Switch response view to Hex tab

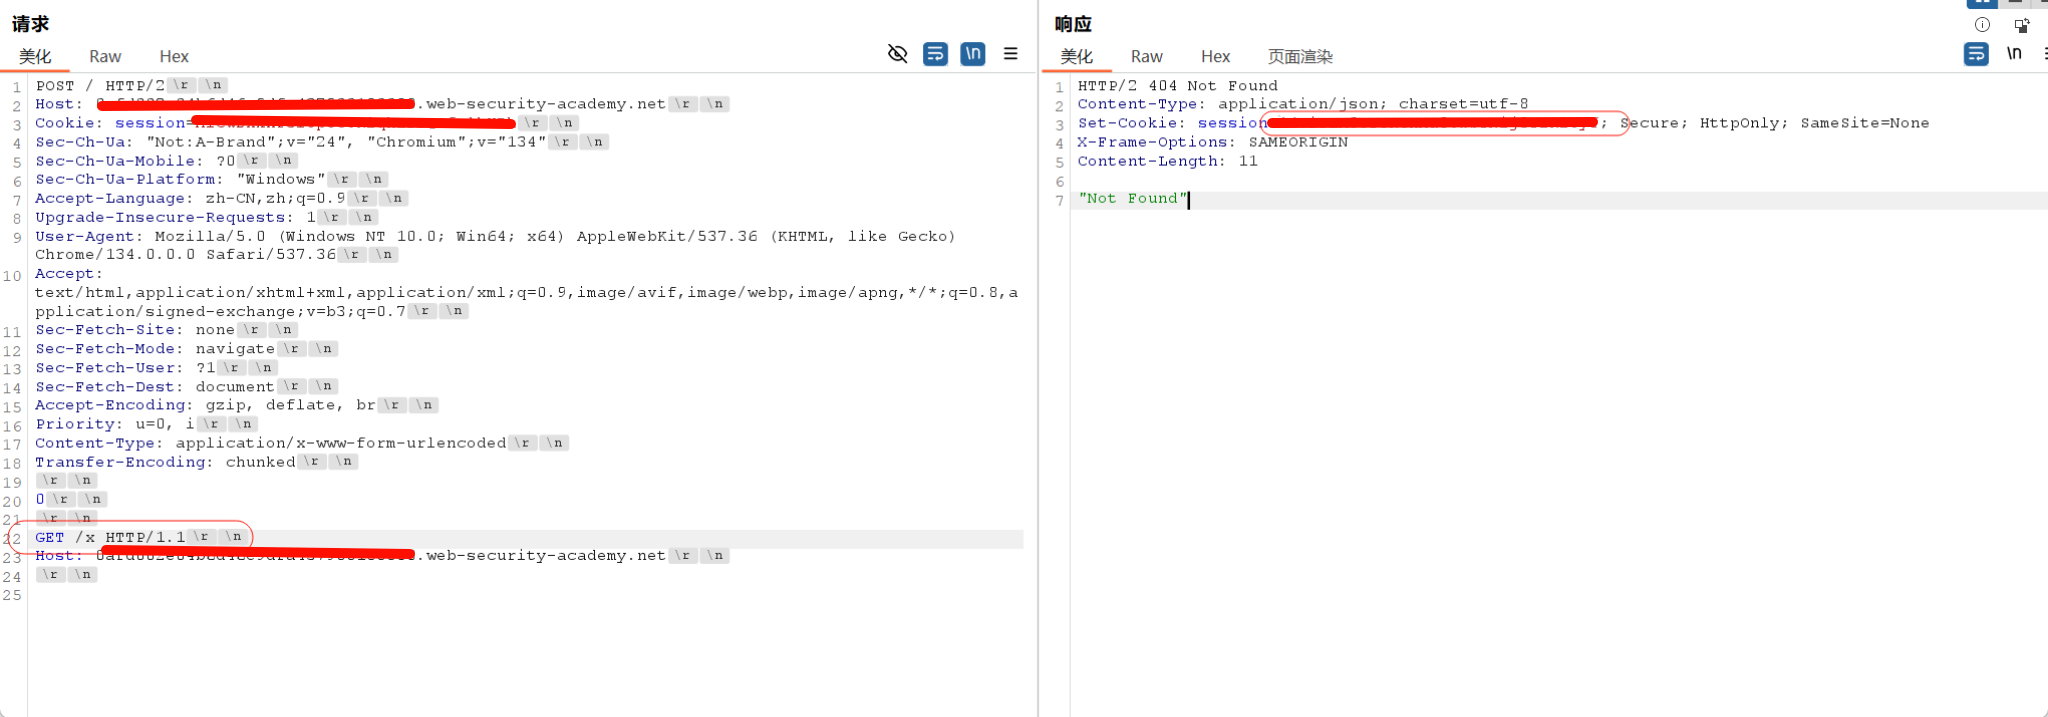[x=1216, y=57]
